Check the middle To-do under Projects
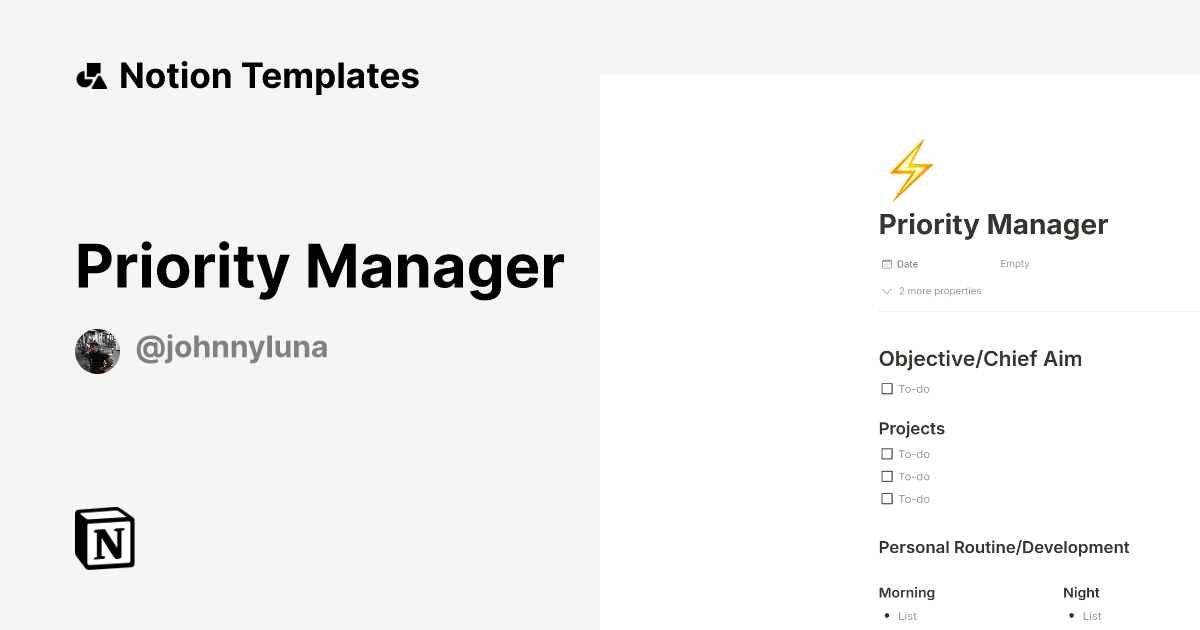This screenshot has width=1200, height=630. pos(886,476)
